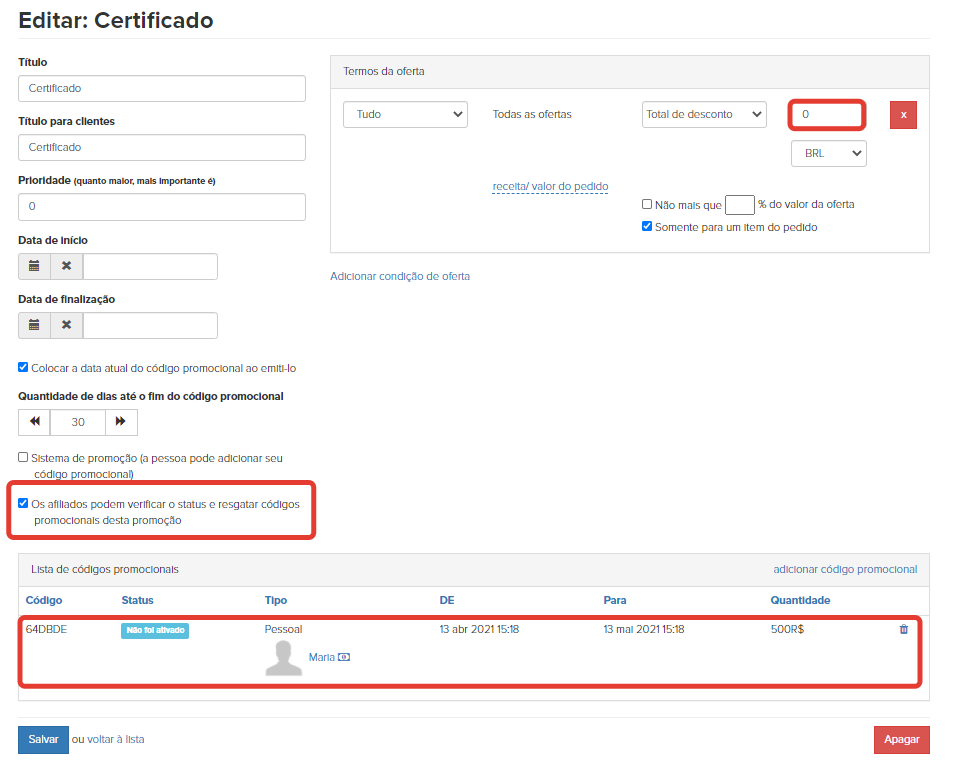Clear the Data de início field

click(67, 266)
